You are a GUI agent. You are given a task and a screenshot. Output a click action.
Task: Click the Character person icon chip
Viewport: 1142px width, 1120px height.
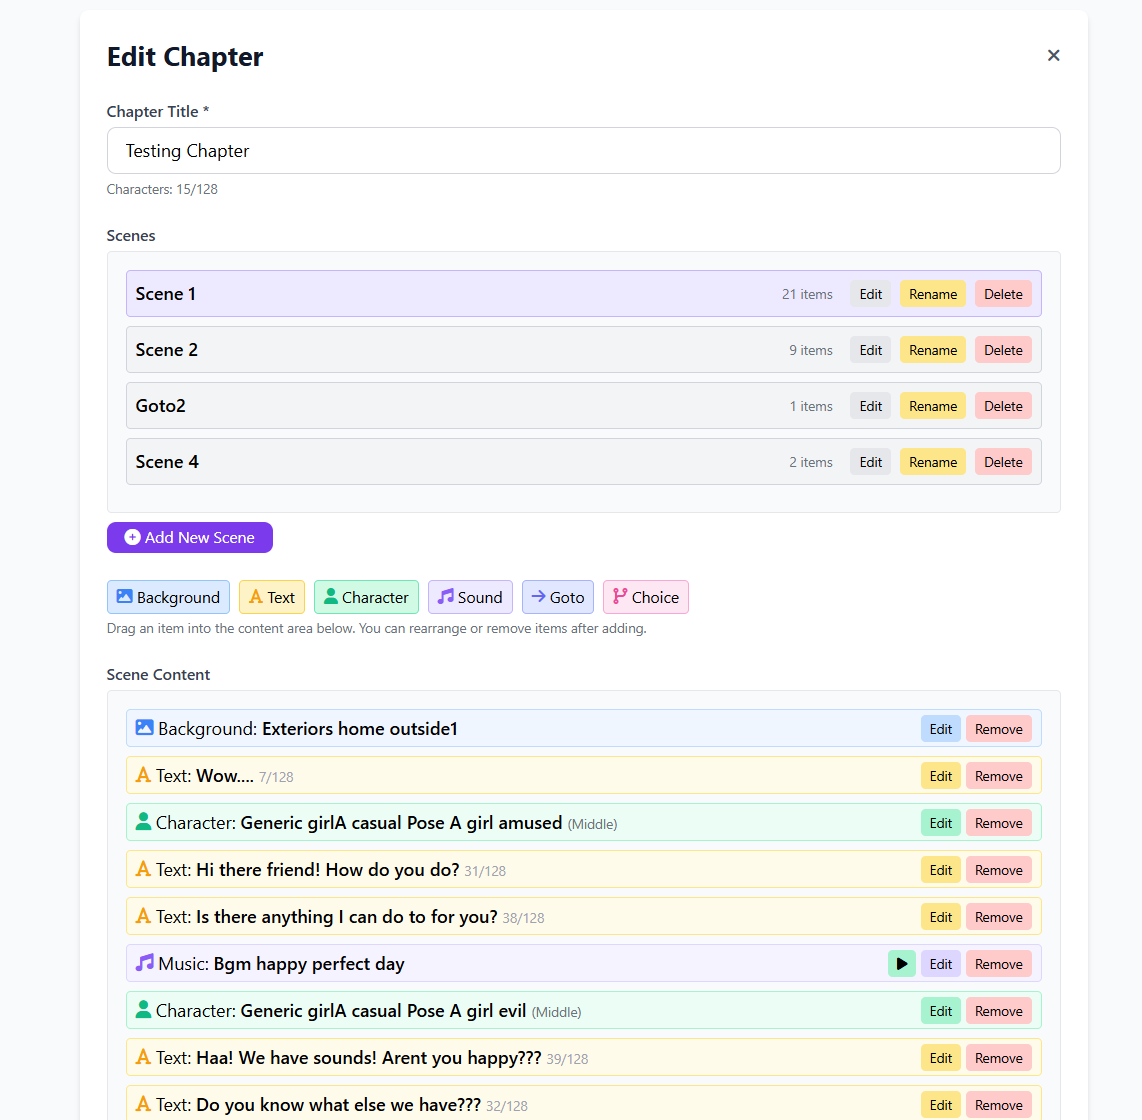click(x=331, y=597)
